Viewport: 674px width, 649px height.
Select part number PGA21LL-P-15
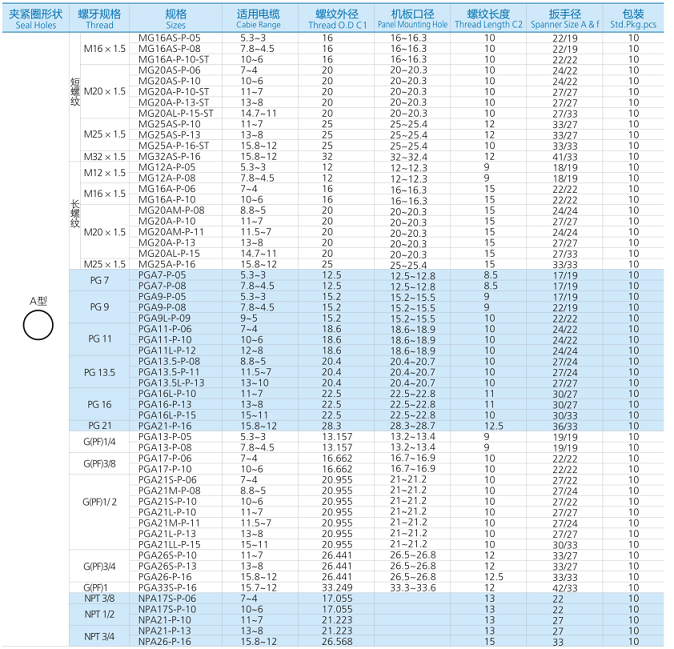[x=169, y=544]
